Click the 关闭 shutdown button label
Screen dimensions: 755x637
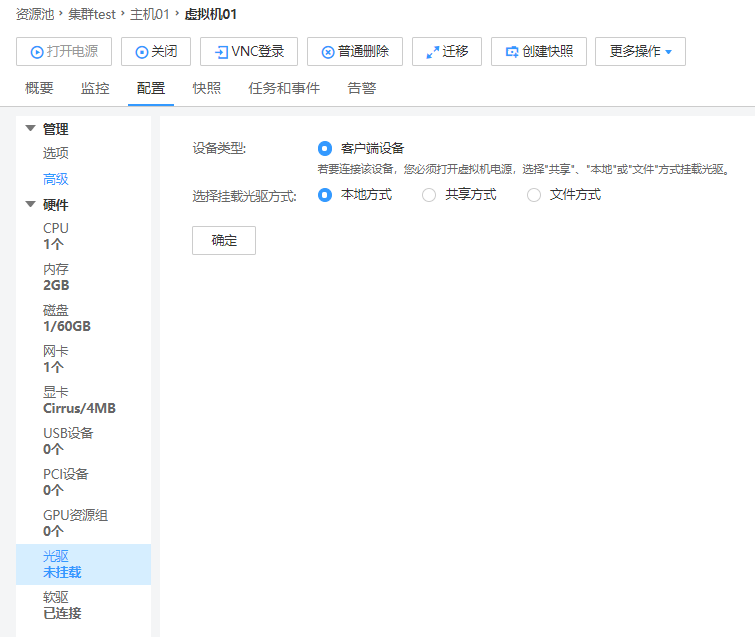164,51
